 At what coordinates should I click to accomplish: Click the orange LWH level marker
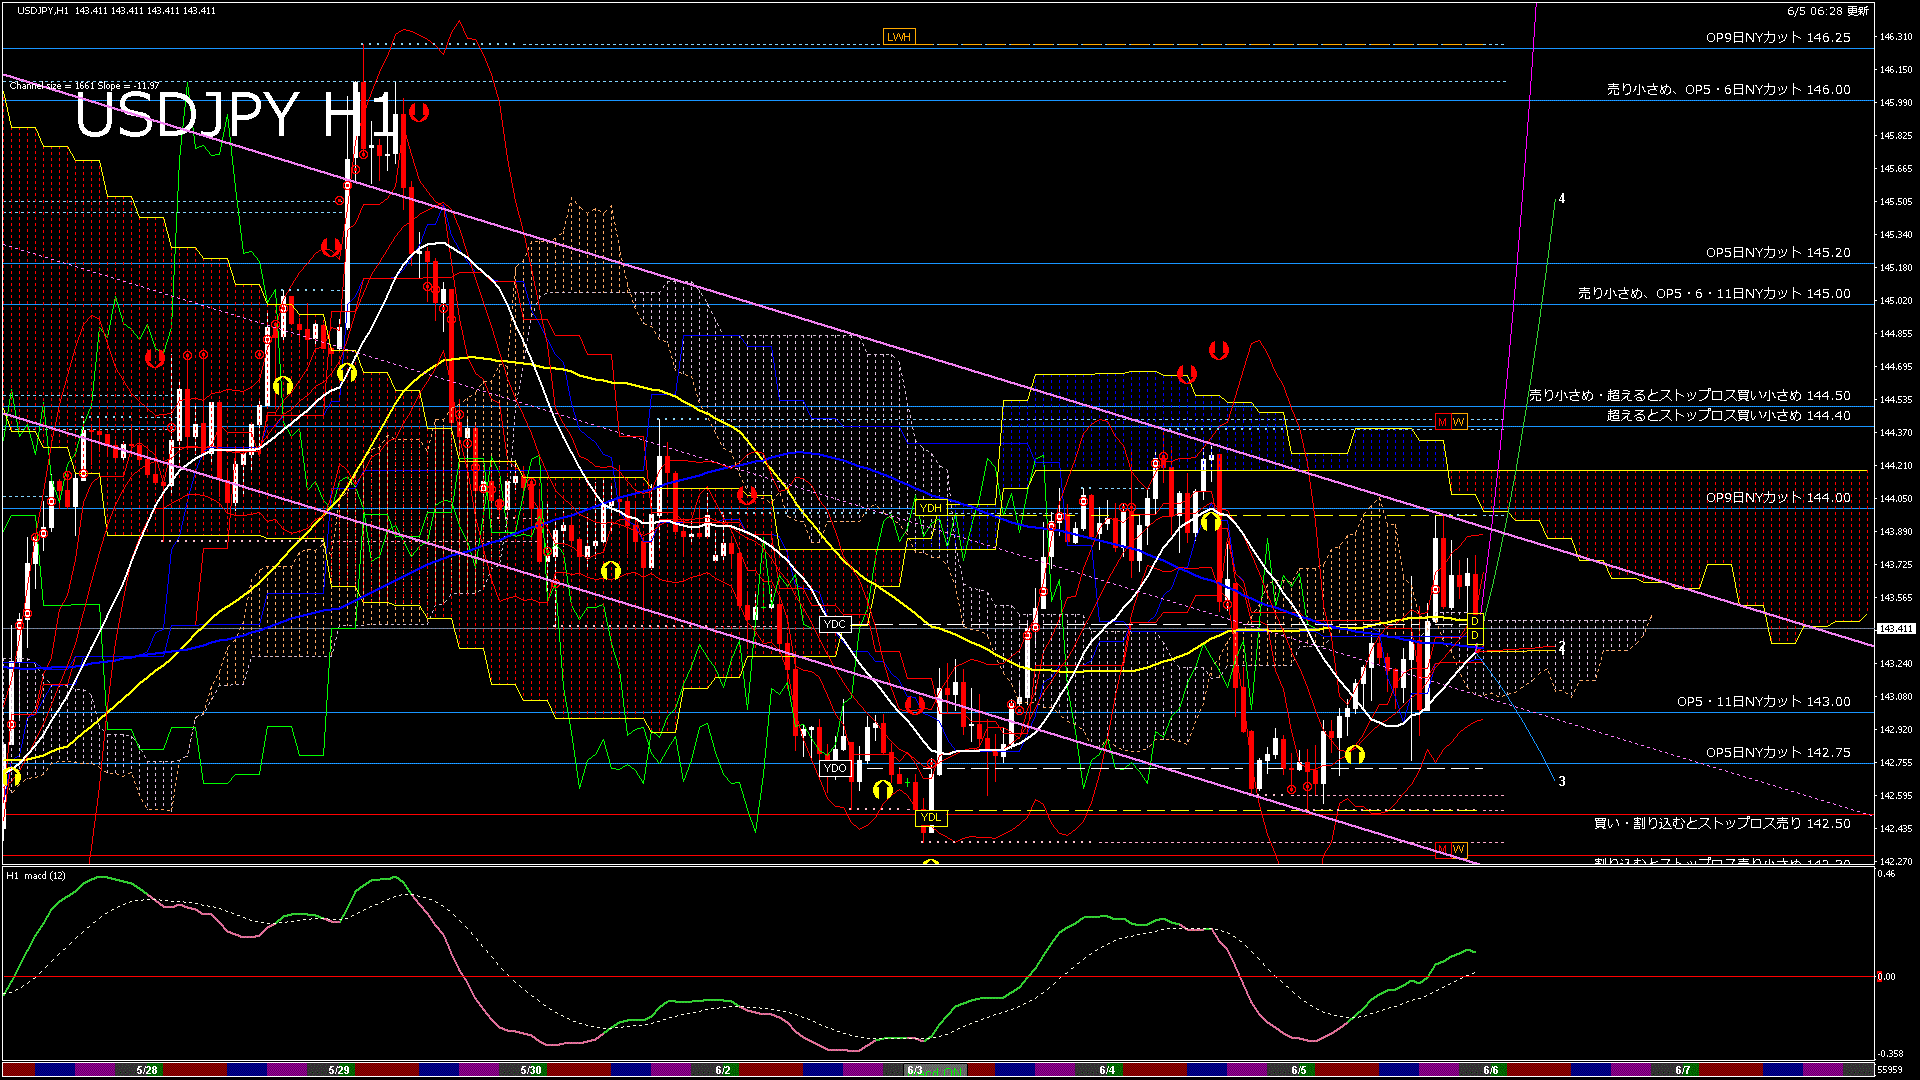(x=898, y=37)
